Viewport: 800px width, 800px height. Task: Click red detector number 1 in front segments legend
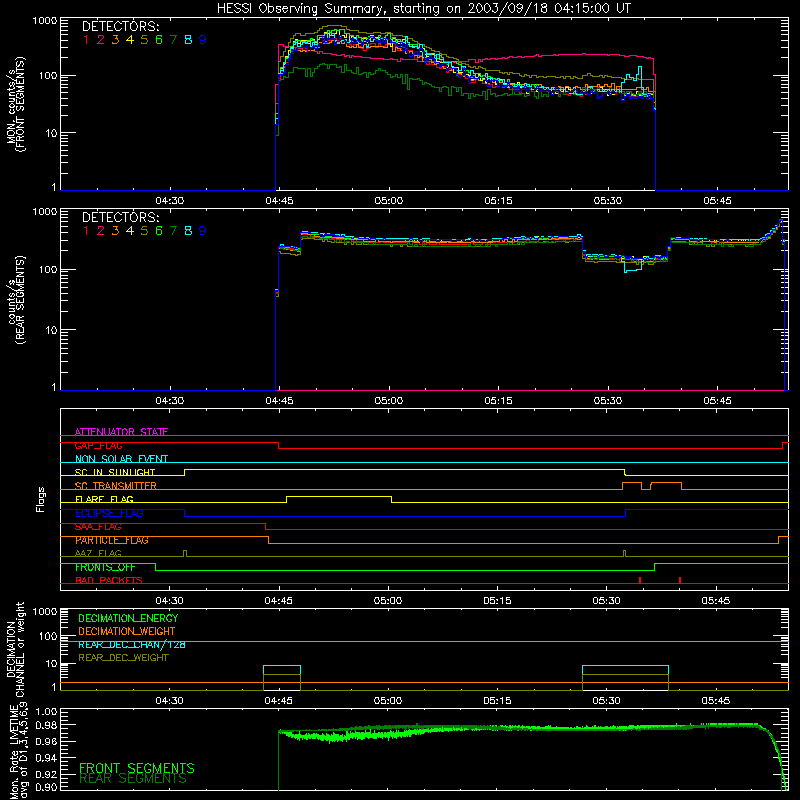[86, 40]
